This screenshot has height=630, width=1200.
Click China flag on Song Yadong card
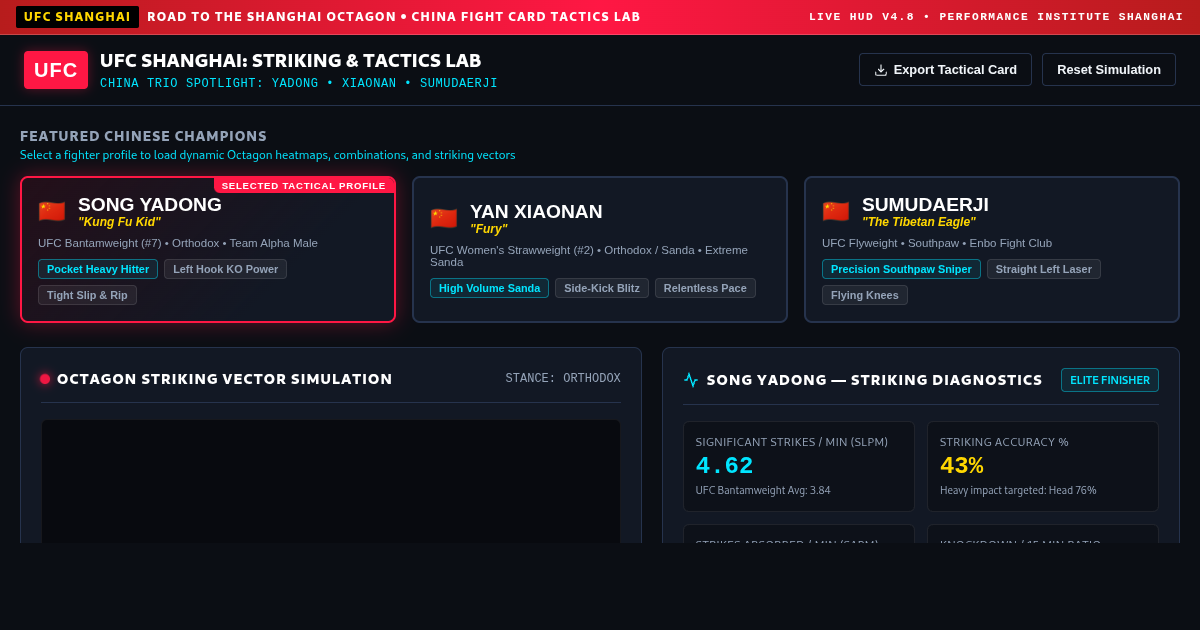[x=52, y=211]
